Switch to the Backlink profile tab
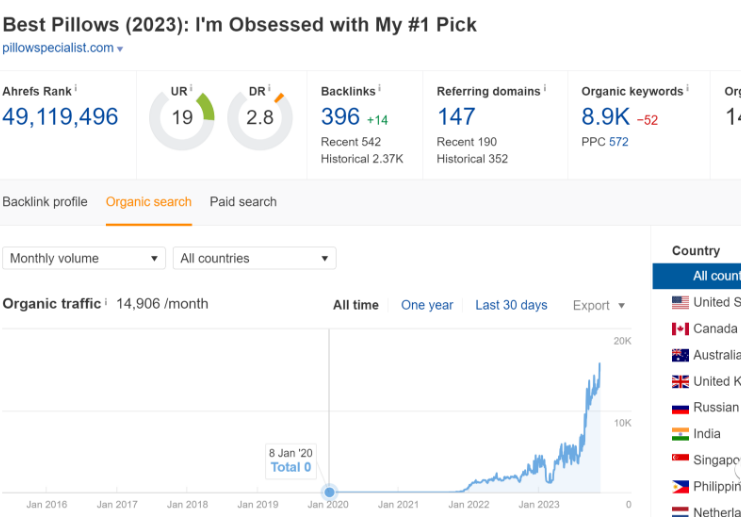 pos(45,202)
